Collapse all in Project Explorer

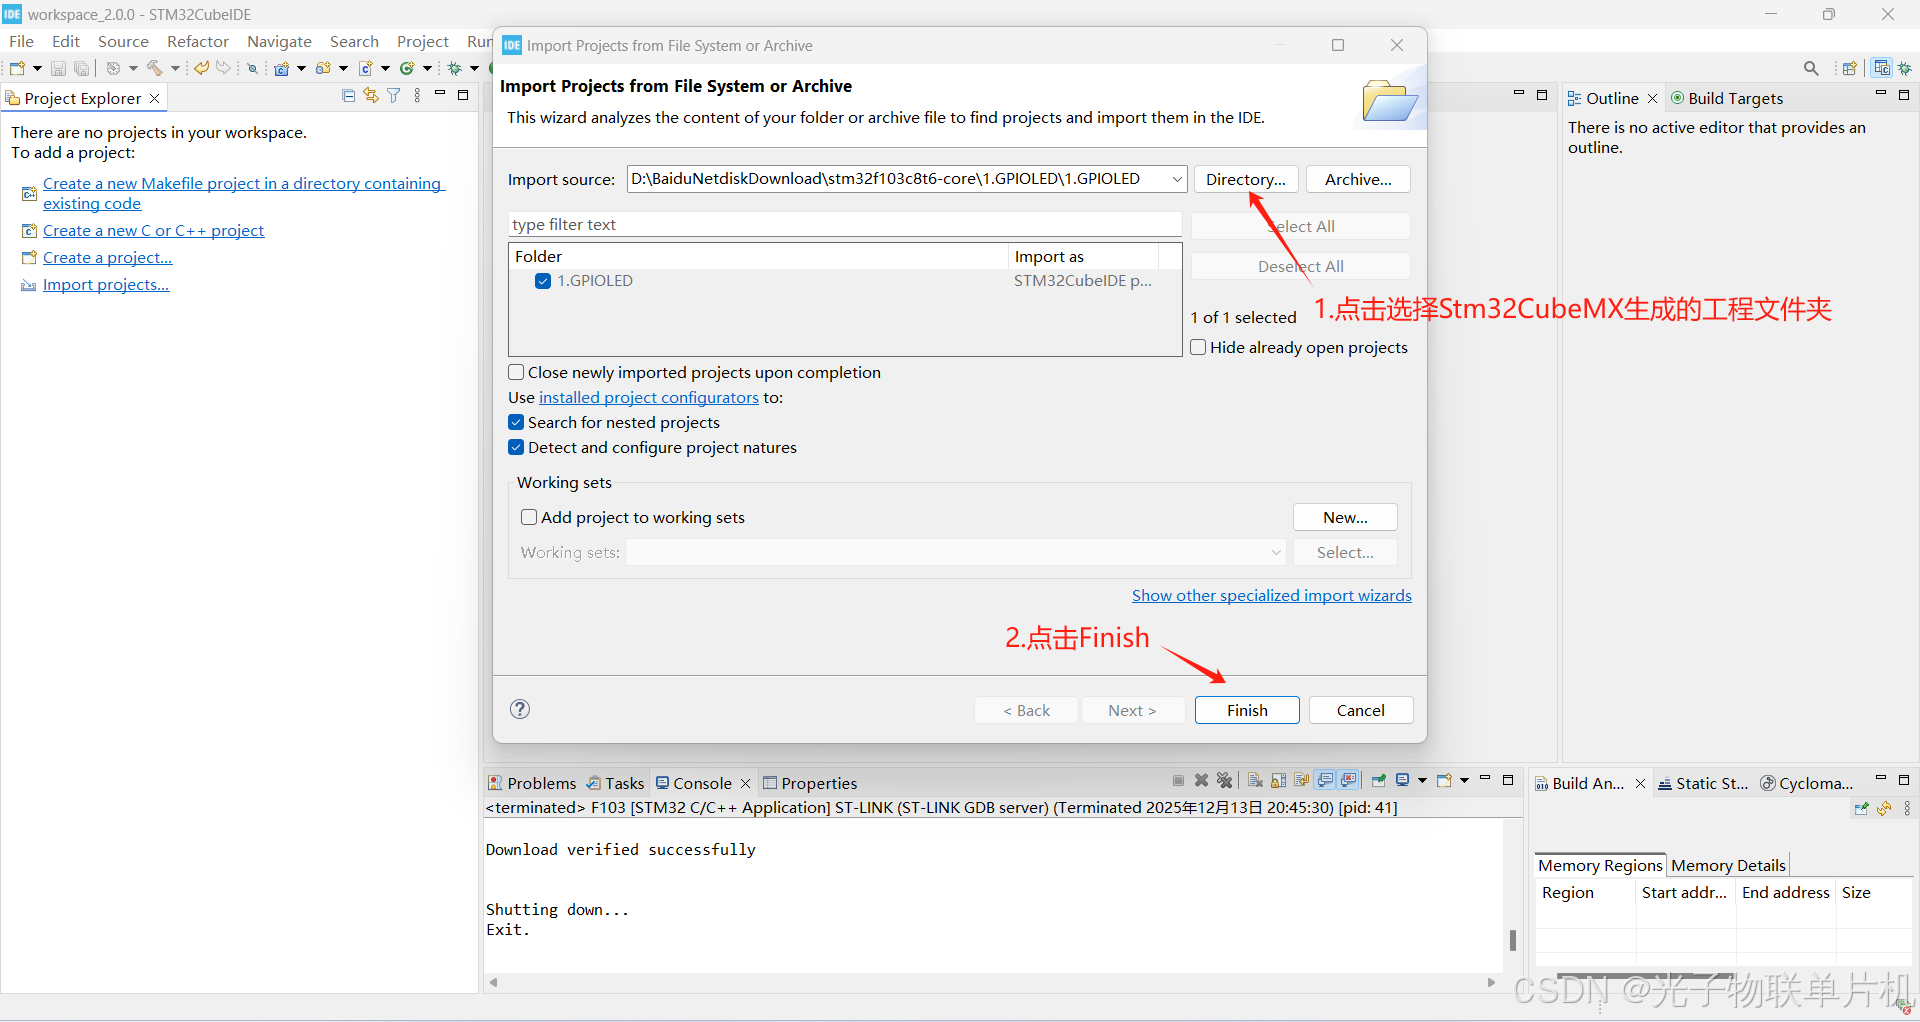pyautogui.click(x=348, y=96)
